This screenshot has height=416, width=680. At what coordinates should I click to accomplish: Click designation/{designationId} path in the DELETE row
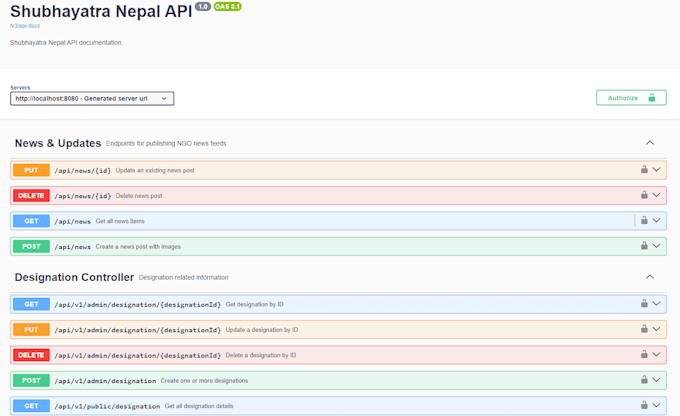(137, 355)
